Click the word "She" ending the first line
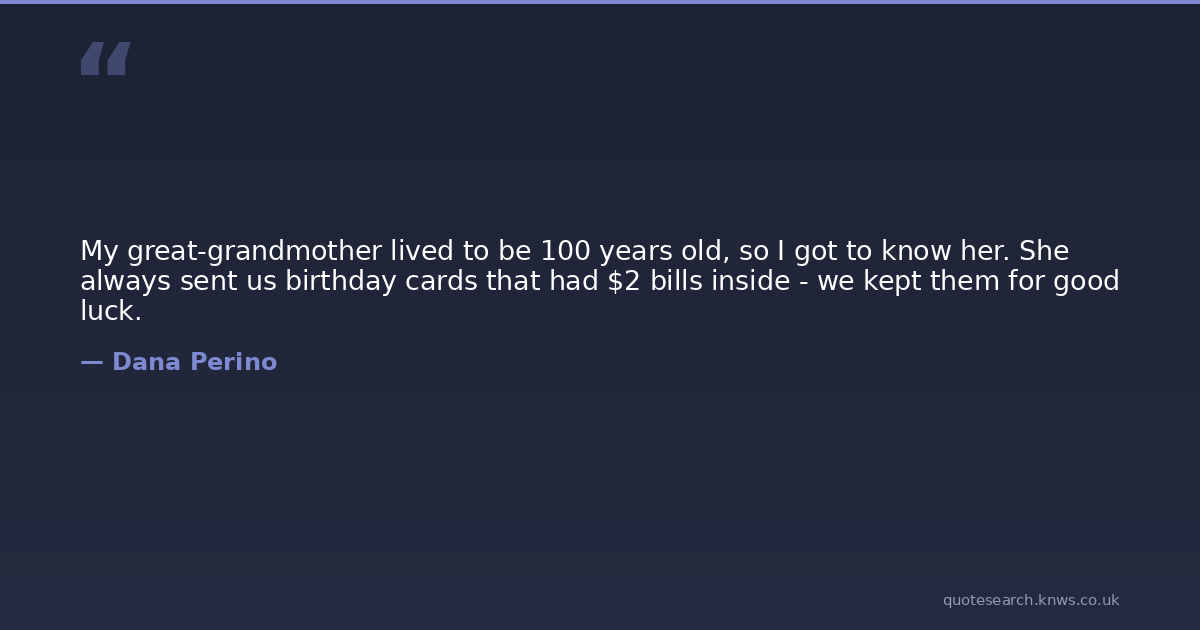The height and width of the screenshot is (630, 1200). click(x=1043, y=251)
